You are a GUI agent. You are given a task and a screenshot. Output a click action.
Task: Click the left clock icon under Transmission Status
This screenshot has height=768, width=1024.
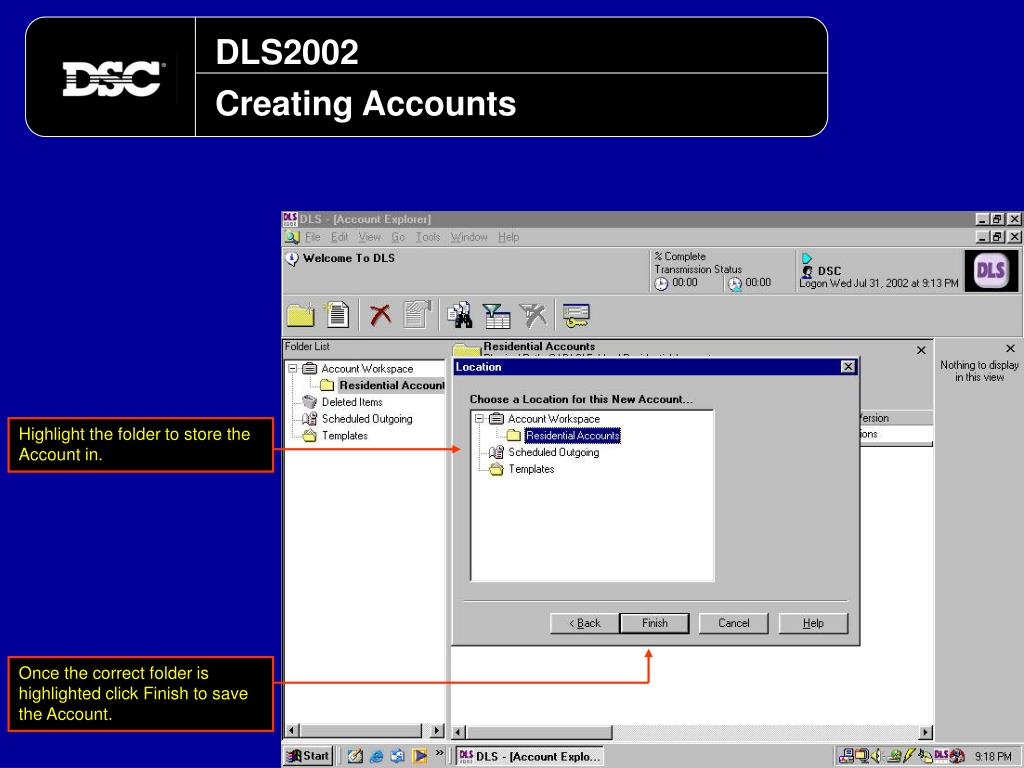(662, 283)
